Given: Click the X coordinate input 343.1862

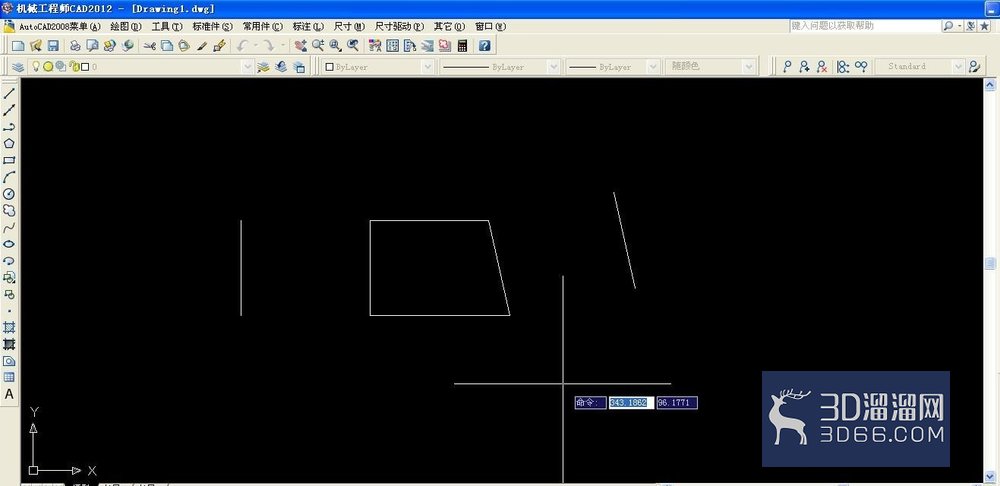Looking at the screenshot, I should pyautogui.click(x=631, y=402).
